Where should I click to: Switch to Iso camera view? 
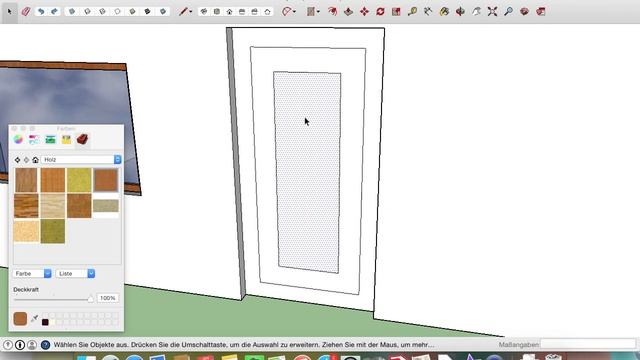[x=204, y=11]
